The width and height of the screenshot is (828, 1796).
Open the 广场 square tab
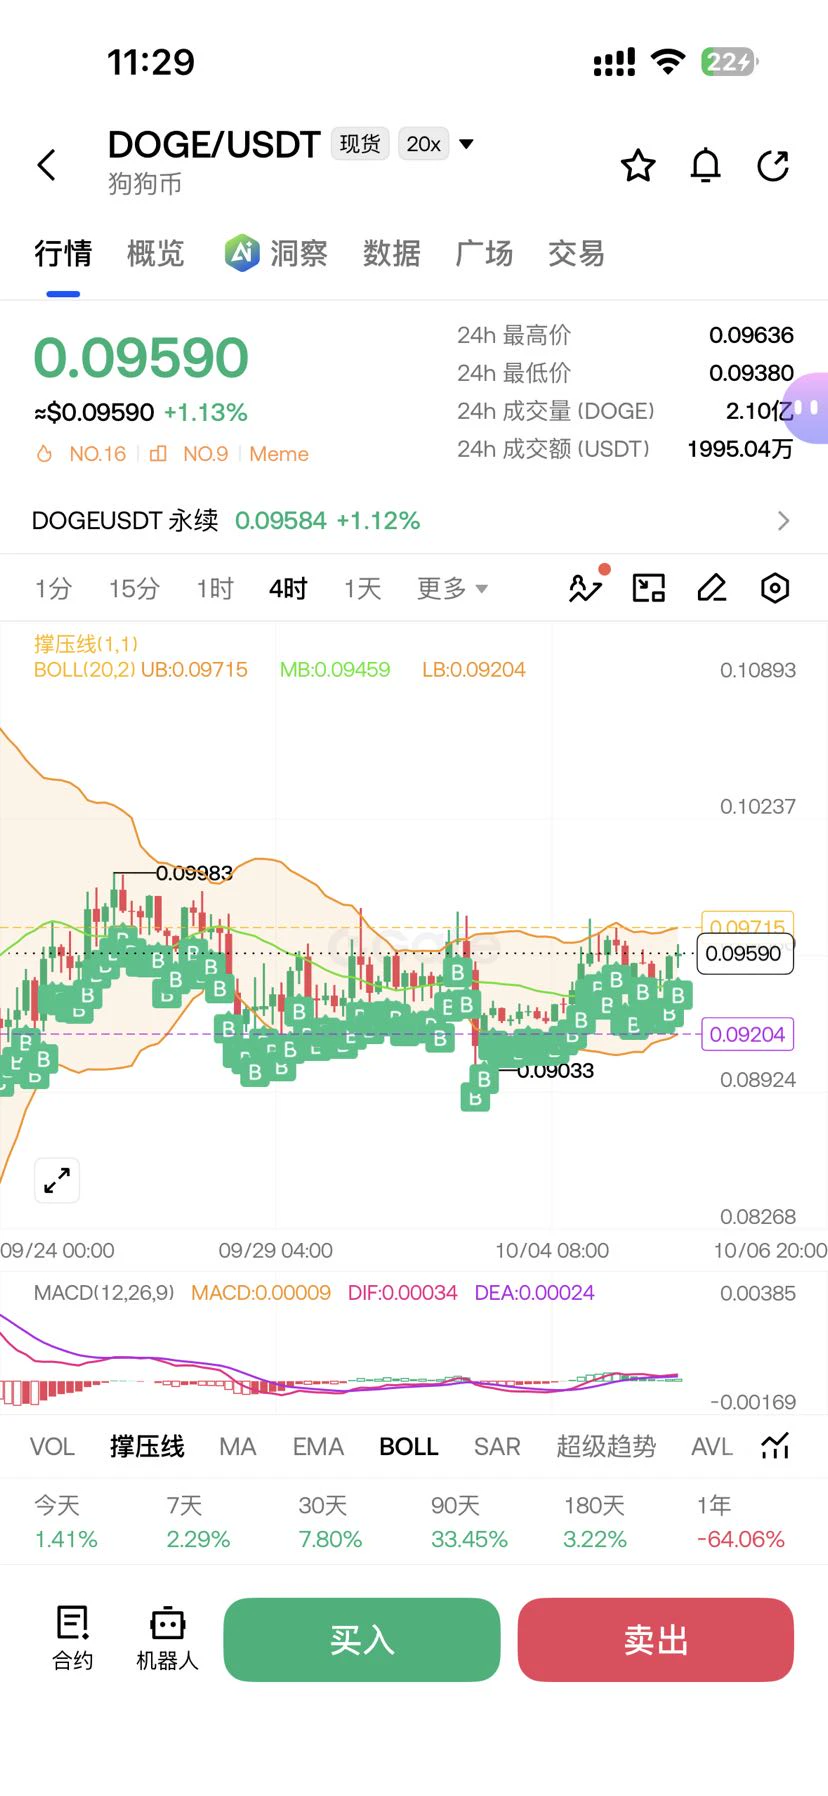click(484, 254)
